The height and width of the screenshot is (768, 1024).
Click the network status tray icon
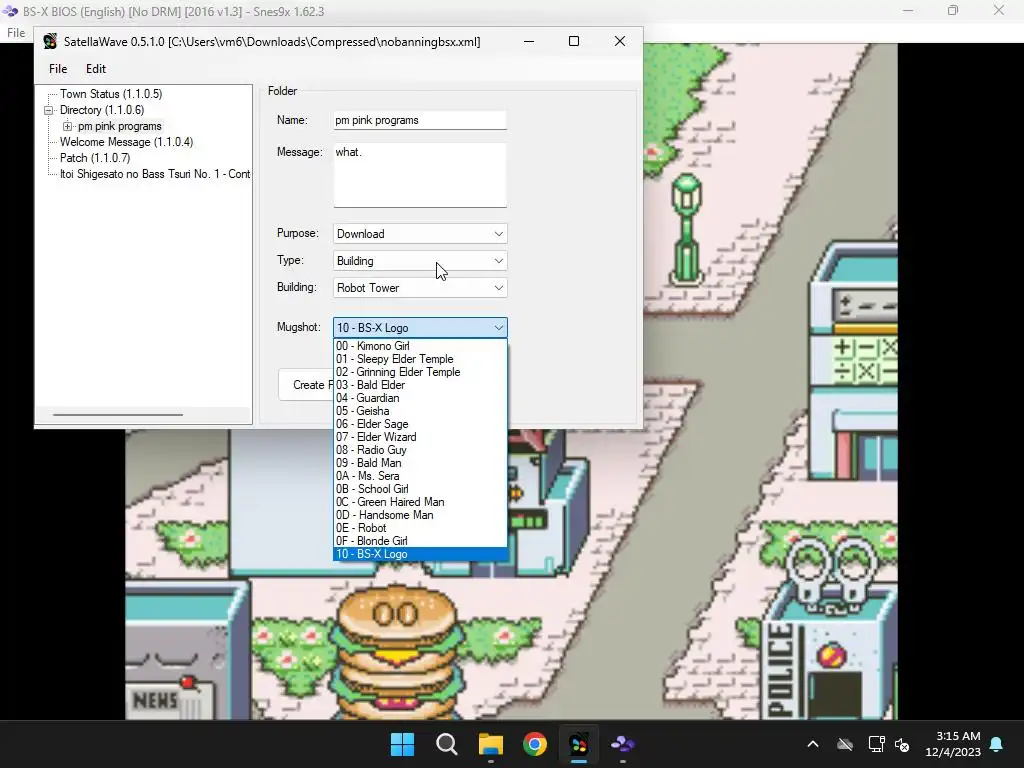(x=876, y=744)
